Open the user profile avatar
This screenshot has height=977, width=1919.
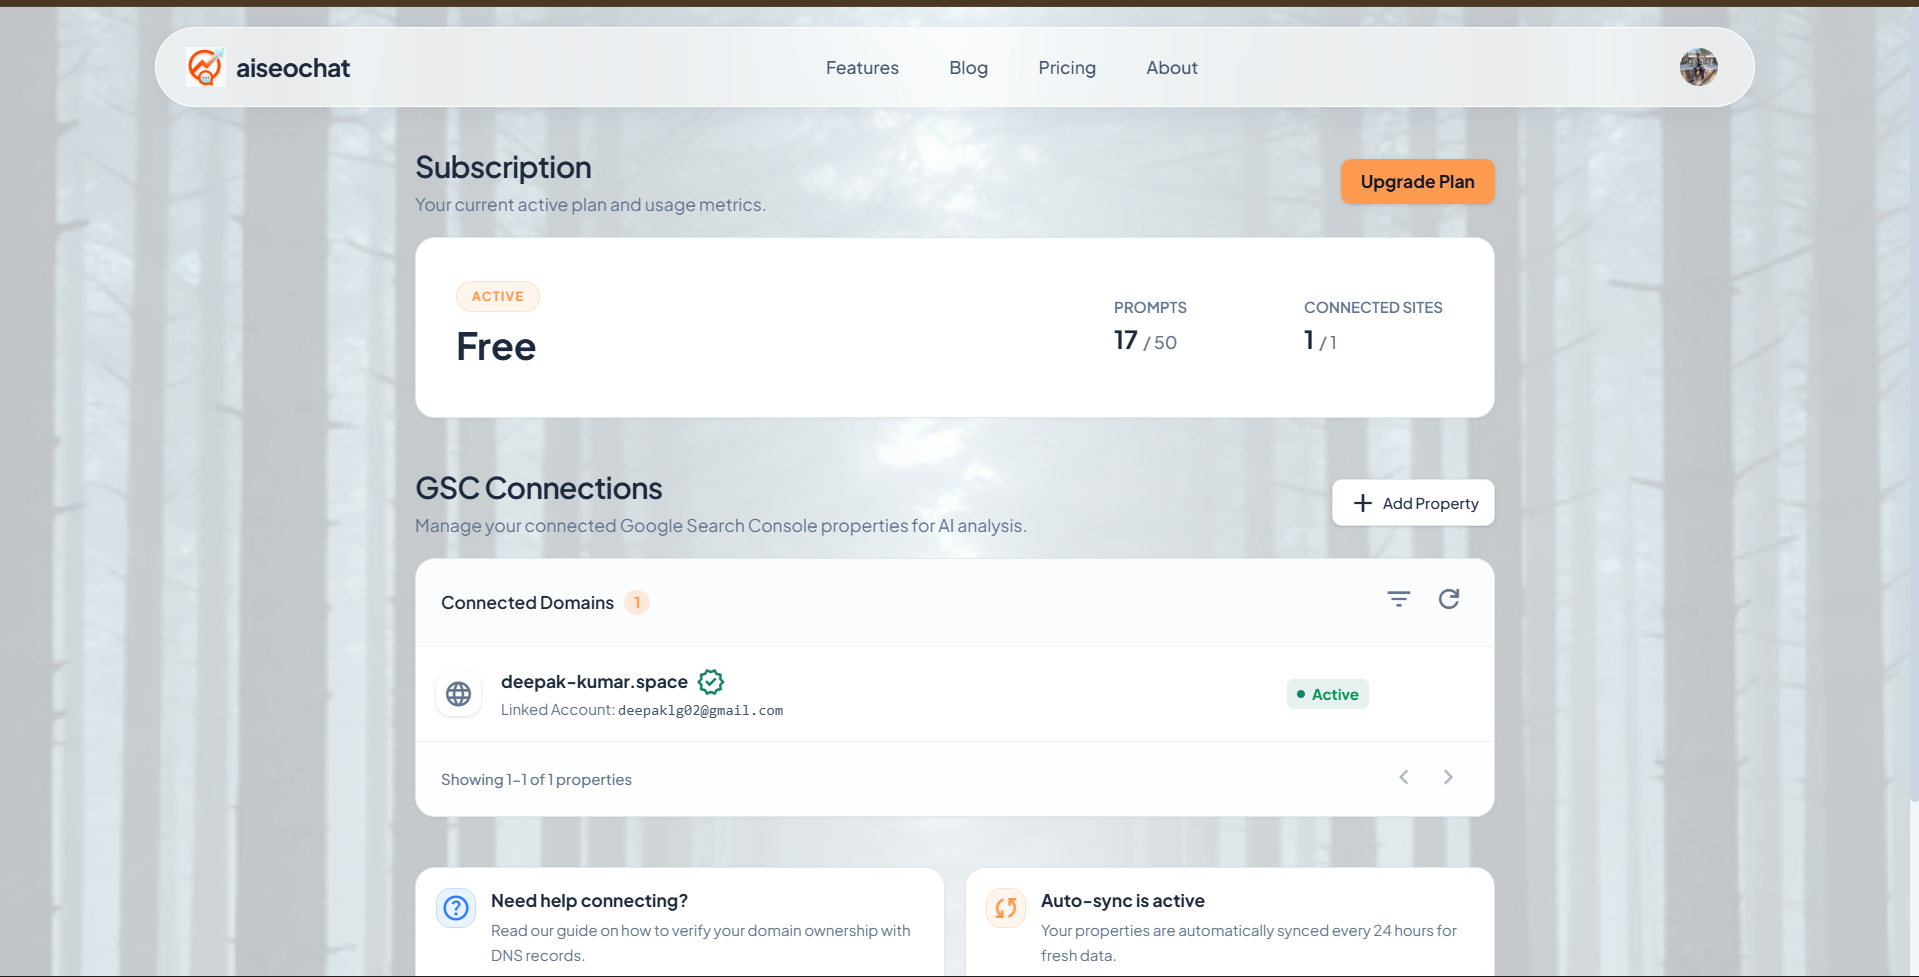click(1698, 67)
